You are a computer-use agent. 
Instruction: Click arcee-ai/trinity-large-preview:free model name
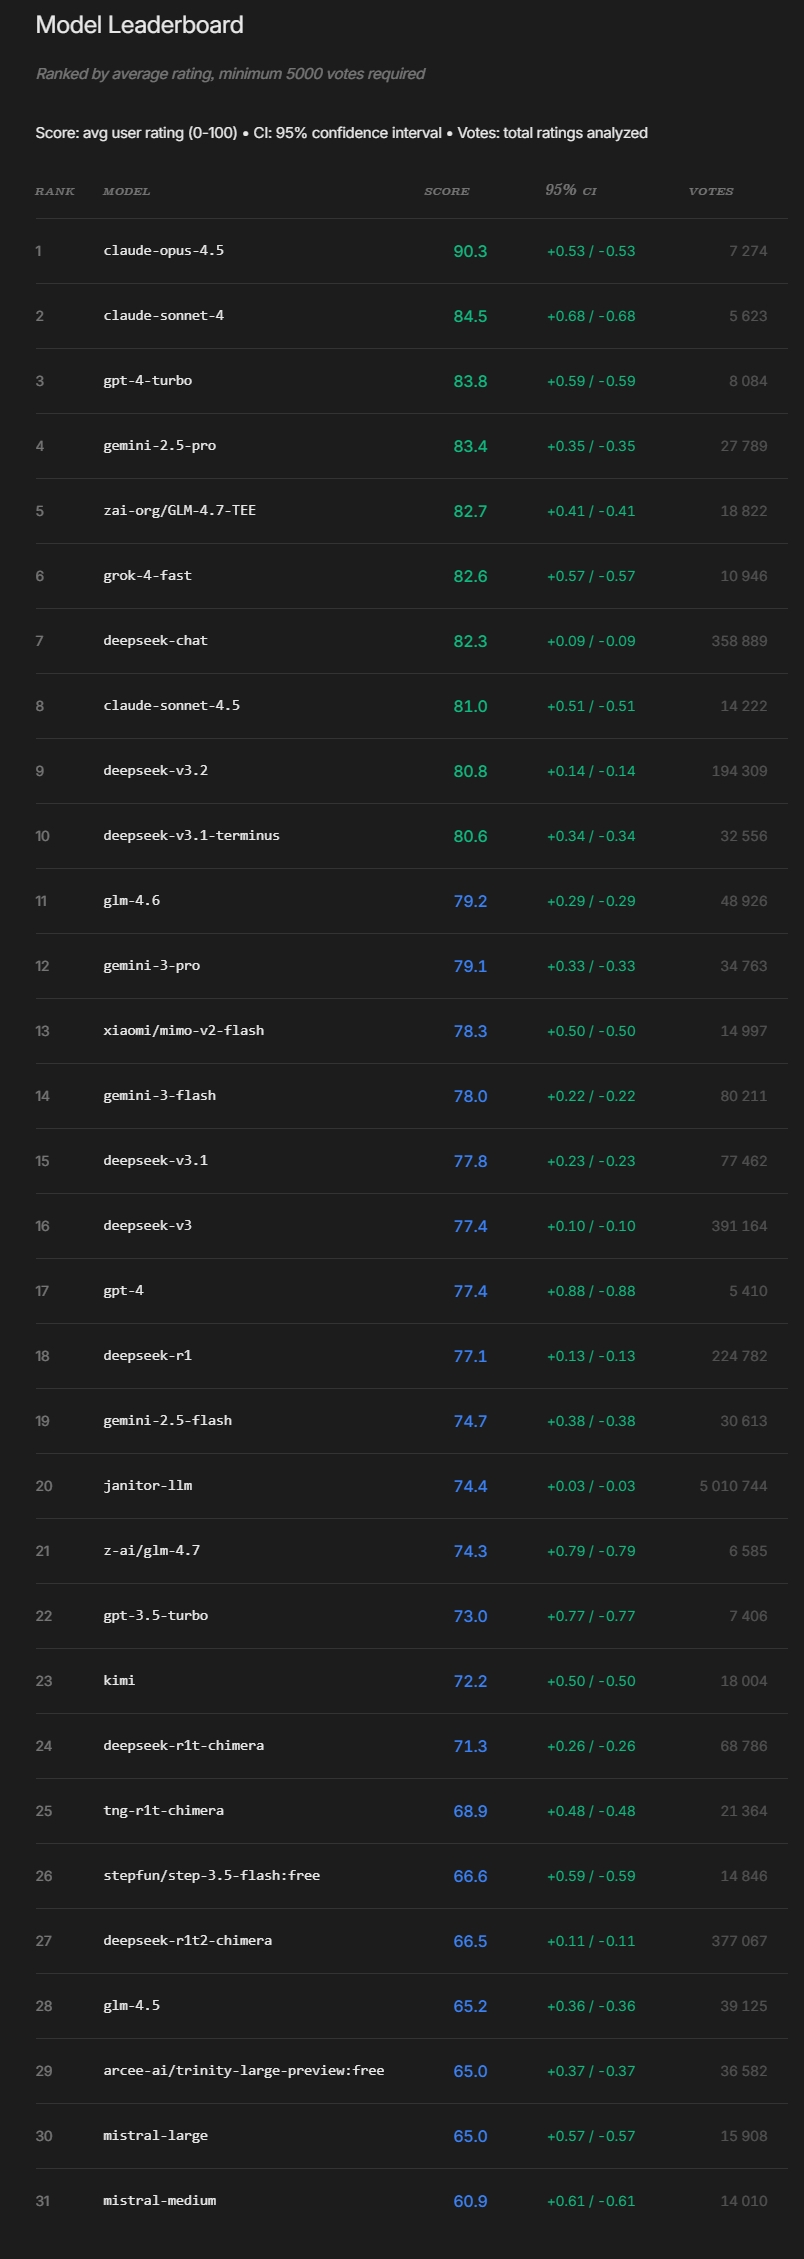(244, 2071)
